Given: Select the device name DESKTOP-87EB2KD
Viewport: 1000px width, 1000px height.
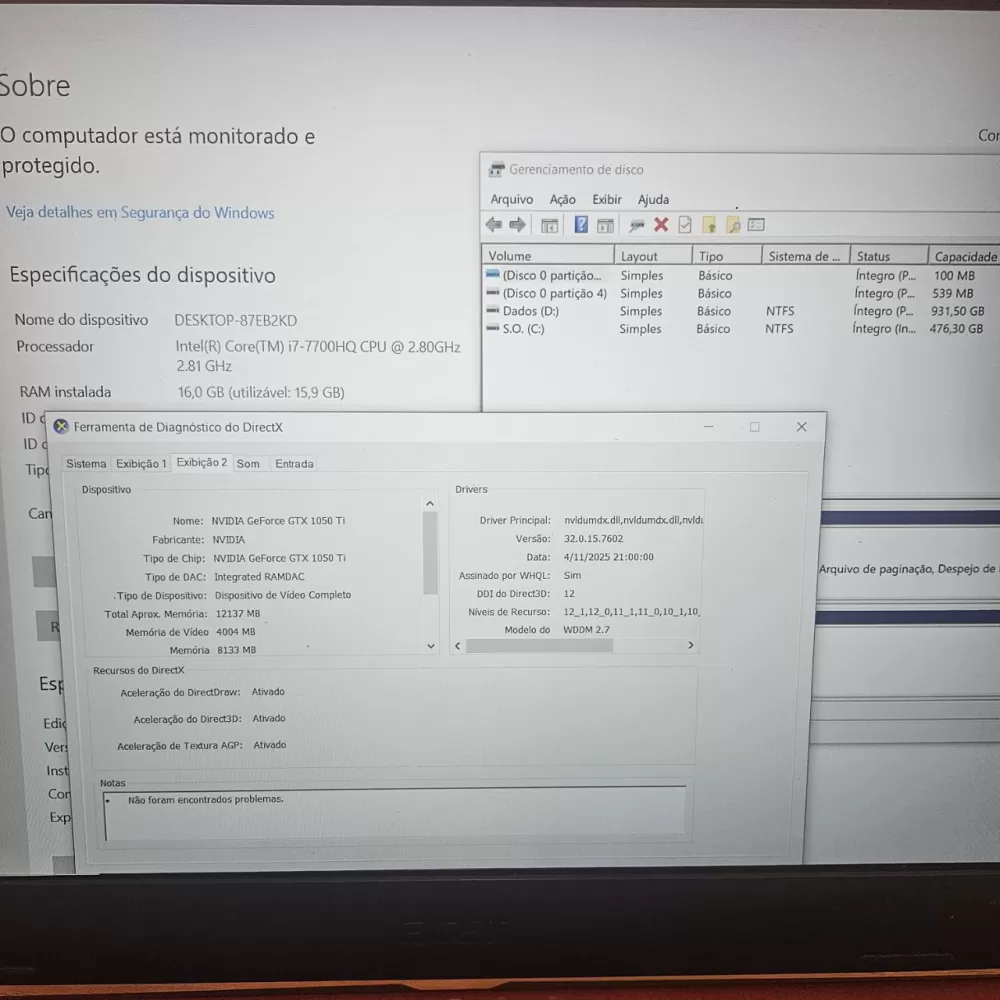Looking at the screenshot, I should click(236, 320).
